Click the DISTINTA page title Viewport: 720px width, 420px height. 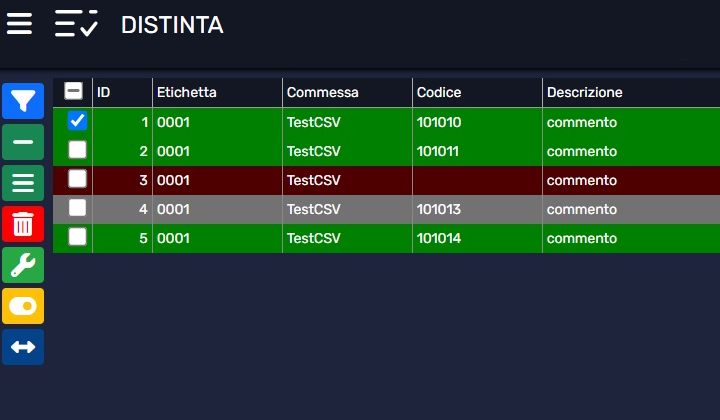[172, 25]
